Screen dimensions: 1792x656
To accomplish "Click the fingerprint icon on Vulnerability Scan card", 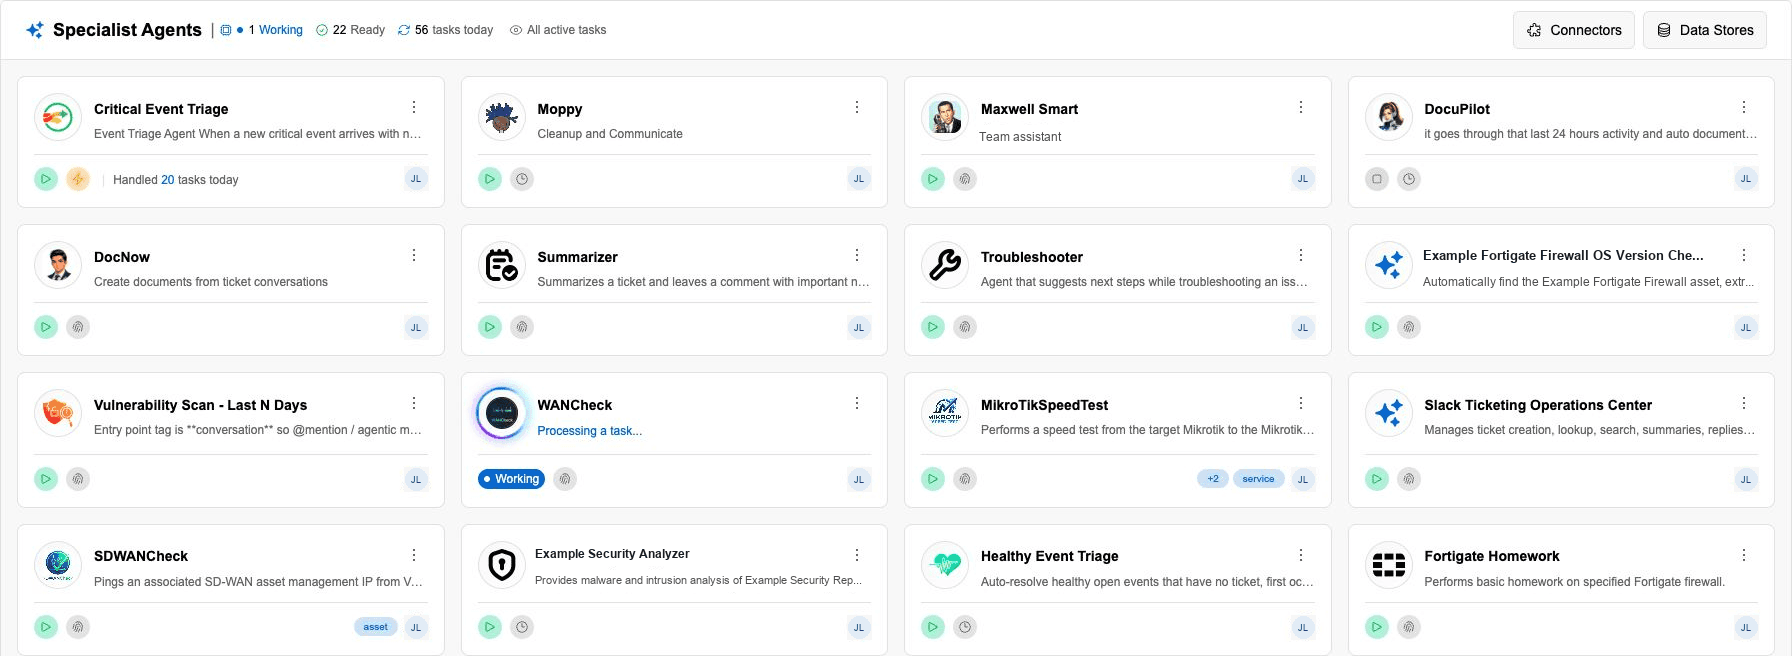I will point(78,479).
